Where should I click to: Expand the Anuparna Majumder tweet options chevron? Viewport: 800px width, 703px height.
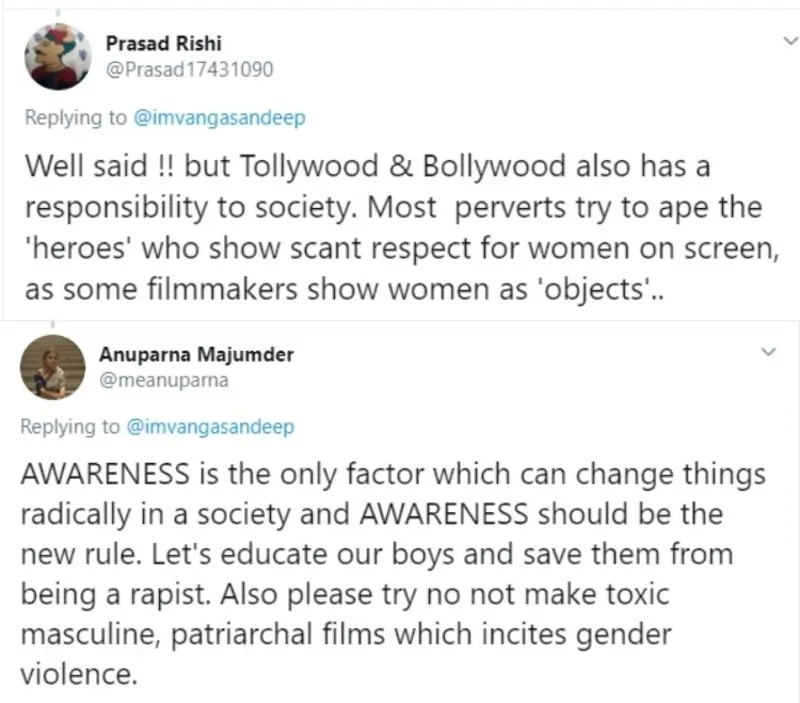tap(767, 353)
